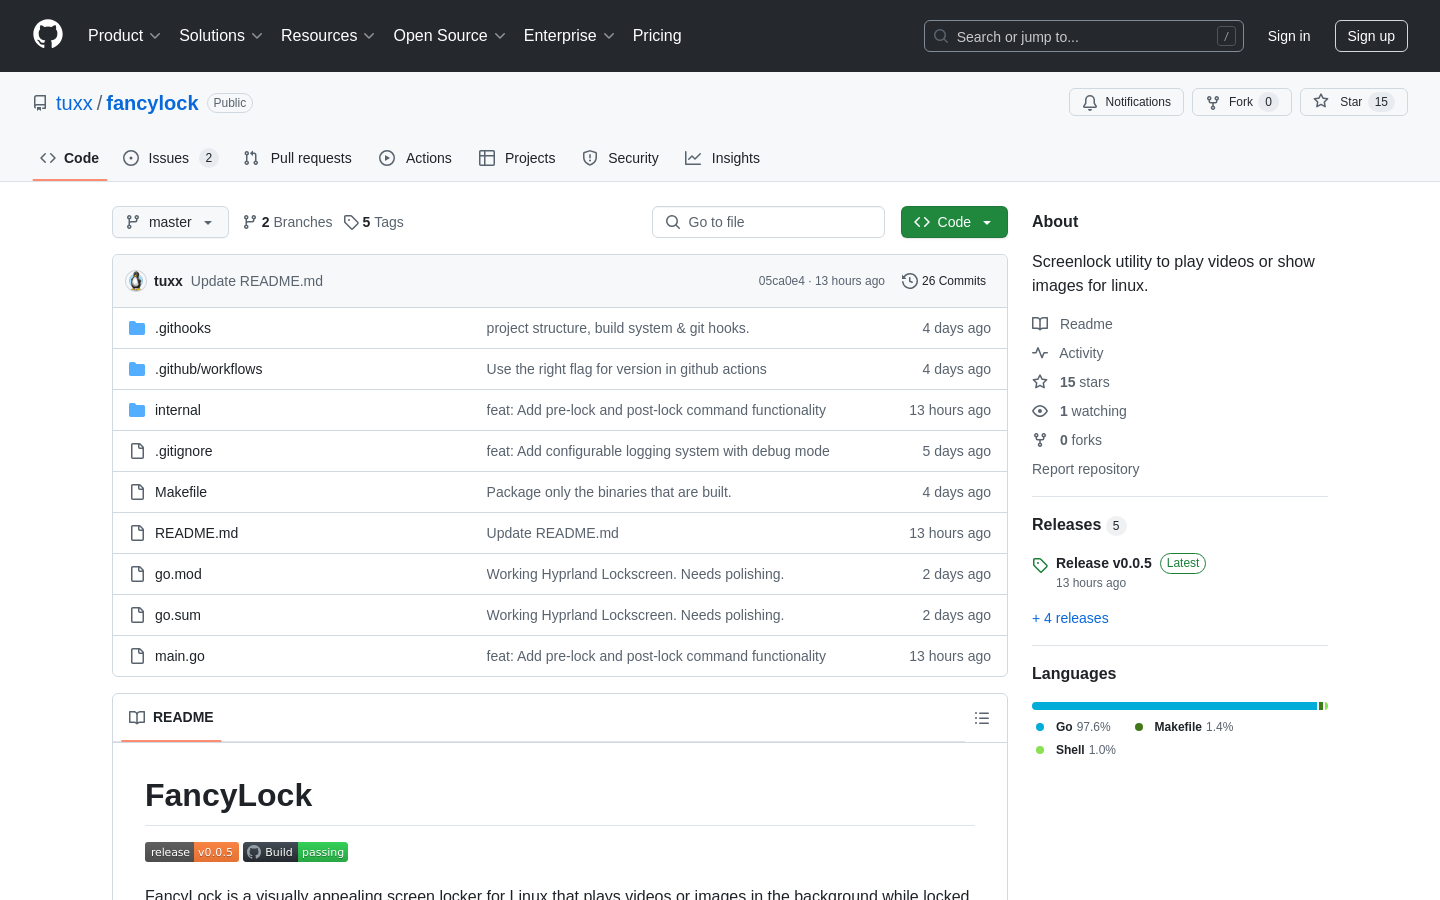Switch to the Pull requests tab
1440x900 pixels.
(x=298, y=158)
